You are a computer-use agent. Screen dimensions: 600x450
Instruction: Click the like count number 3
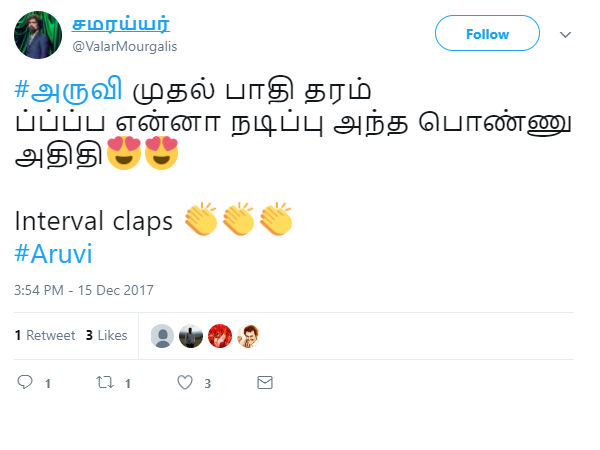click(207, 383)
